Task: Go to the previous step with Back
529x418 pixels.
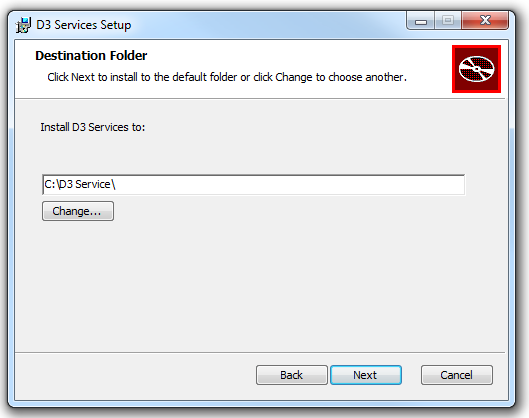Action: tap(291, 375)
